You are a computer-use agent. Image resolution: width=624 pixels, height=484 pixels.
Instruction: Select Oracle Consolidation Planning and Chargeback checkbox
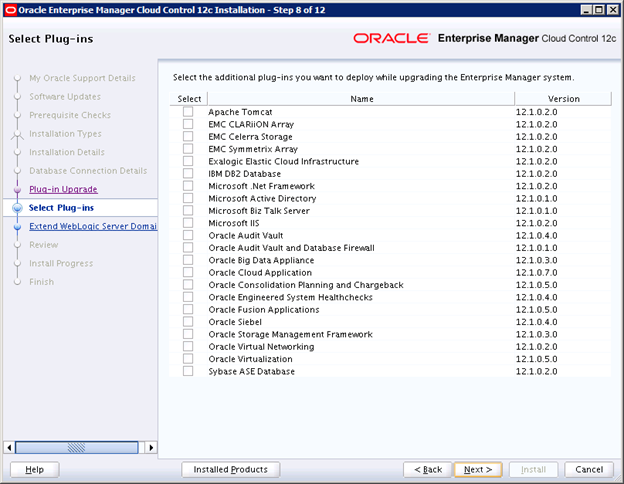[x=188, y=285]
